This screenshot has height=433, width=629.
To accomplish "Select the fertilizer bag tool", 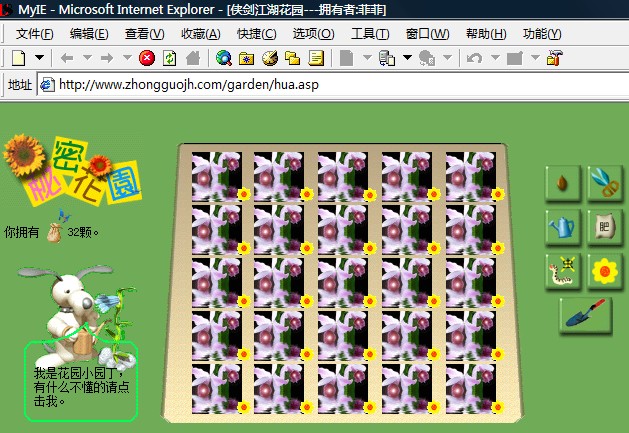I will coord(605,227).
